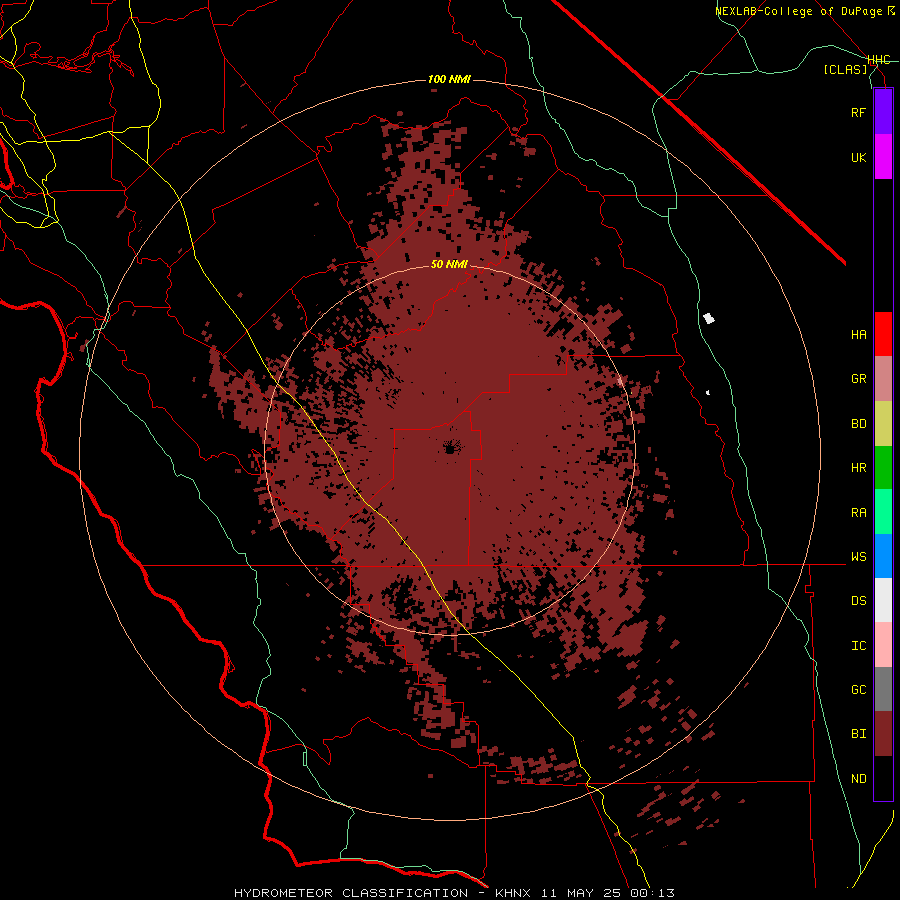
Task: Click the DS legend label
Action: 858,600
